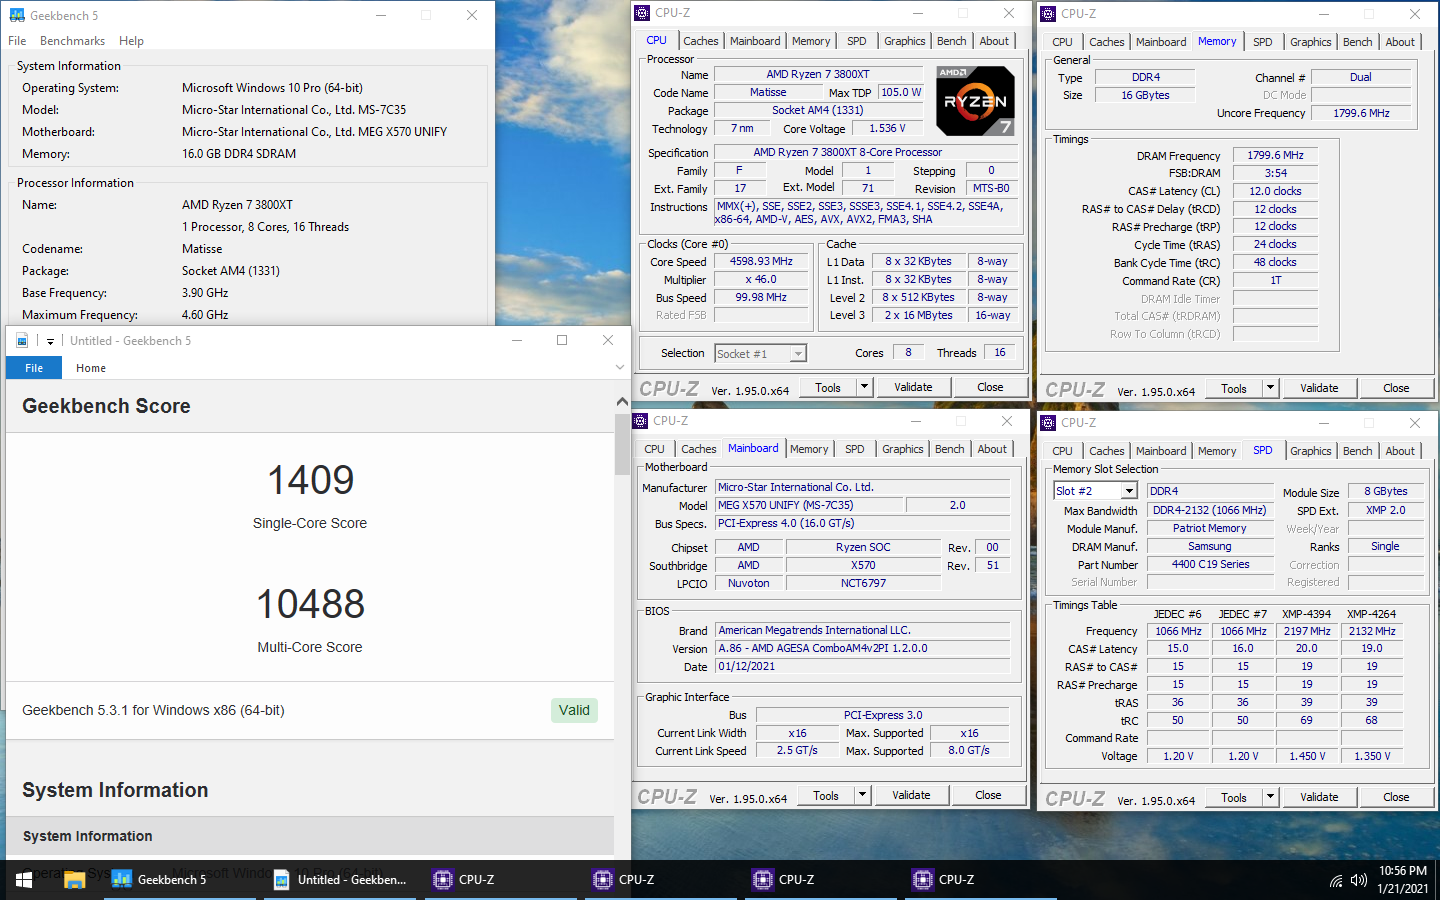This screenshot has width=1440, height=900.
Task: Click Home tab in Untitled Geekbench window
Action: click(x=91, y=368)
